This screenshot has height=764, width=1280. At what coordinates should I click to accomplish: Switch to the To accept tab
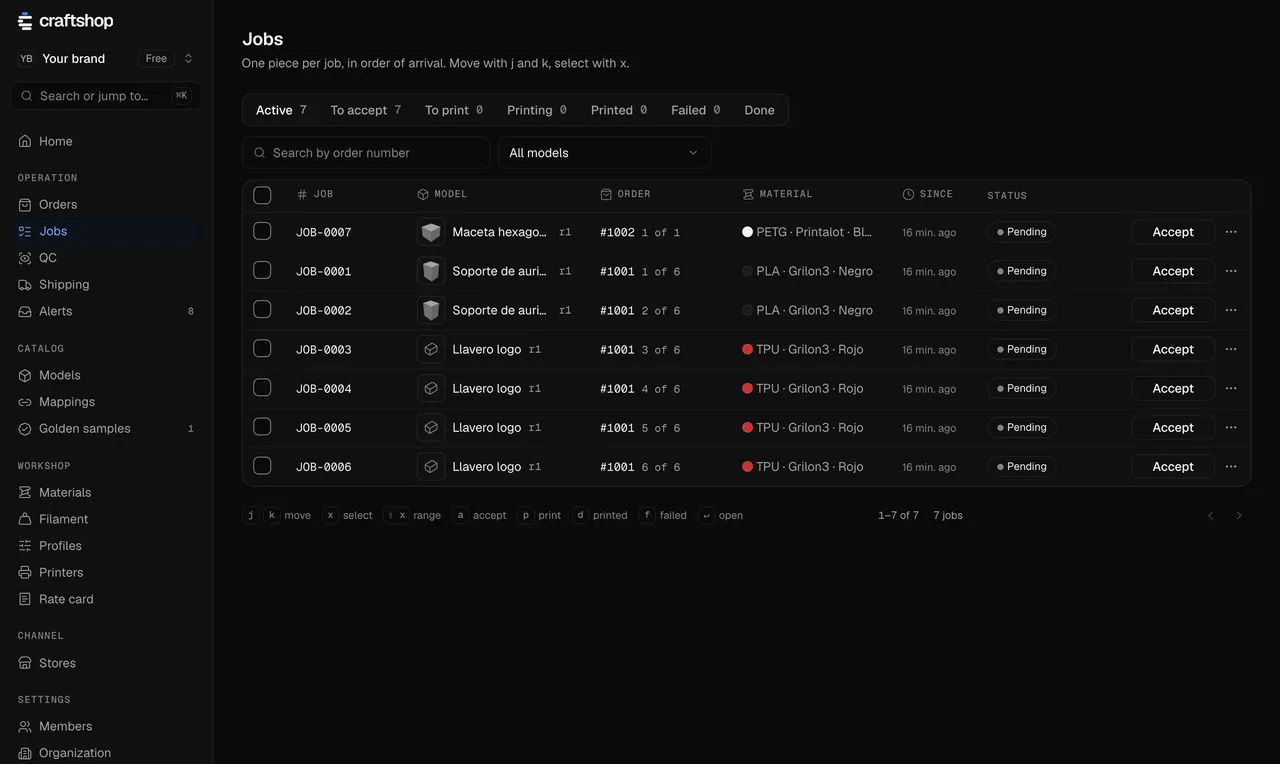click(366, 110)
